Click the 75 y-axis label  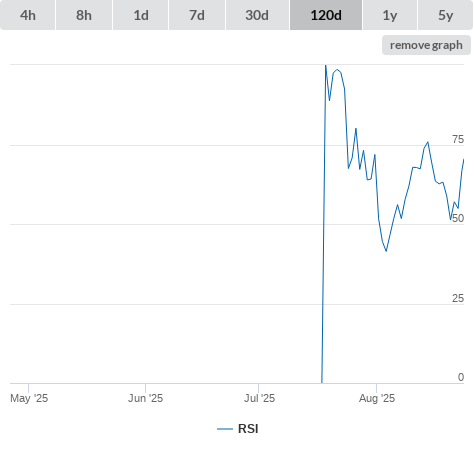pos(458,139)
